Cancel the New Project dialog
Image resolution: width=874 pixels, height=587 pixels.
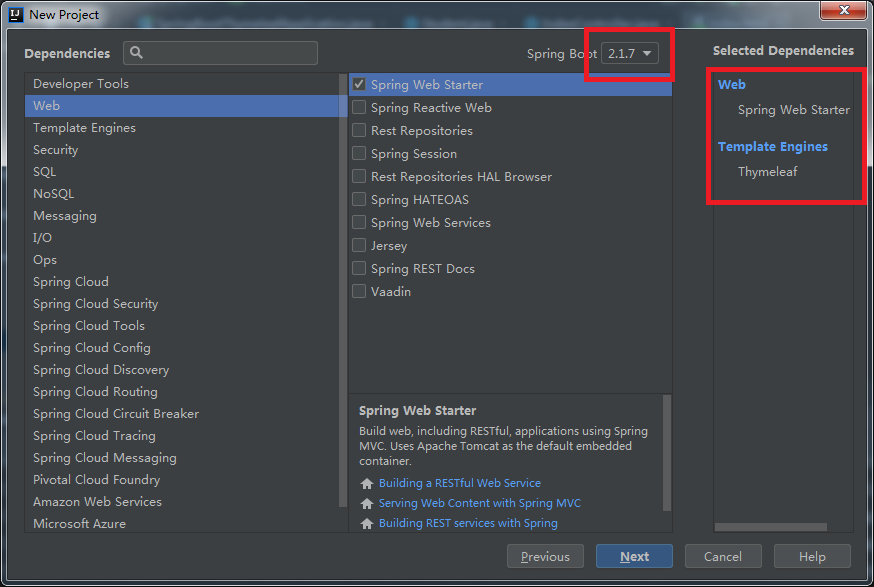(x=723, y=556)
